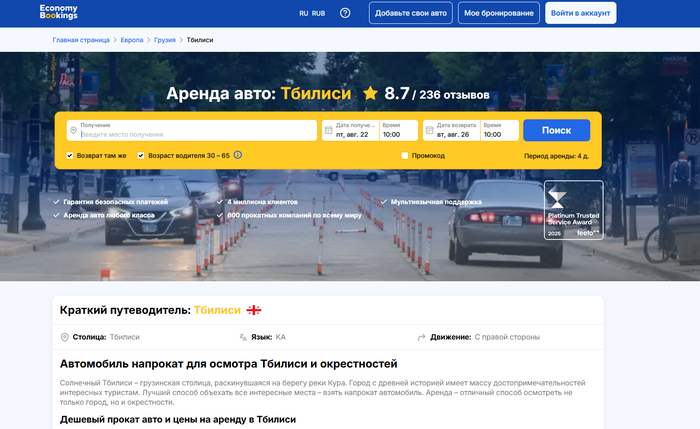Click the Мультиязычная поддержка text
This screenshot has width=700, height=429.
436,202
